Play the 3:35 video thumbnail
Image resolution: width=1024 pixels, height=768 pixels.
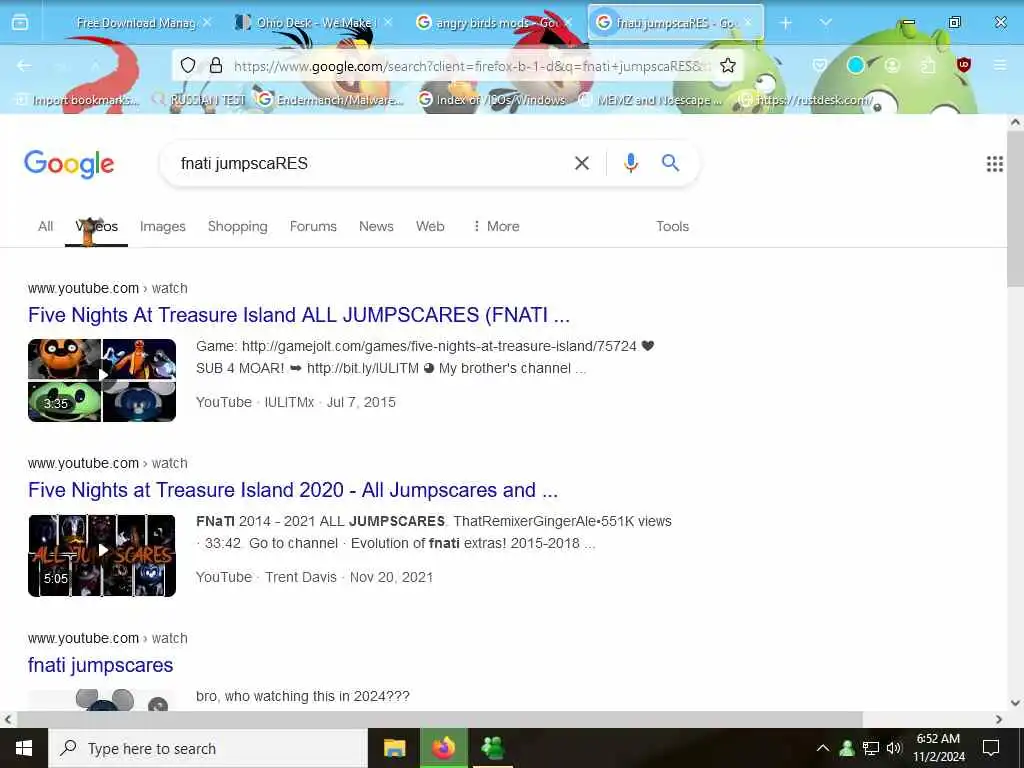[x=102, y=380]
